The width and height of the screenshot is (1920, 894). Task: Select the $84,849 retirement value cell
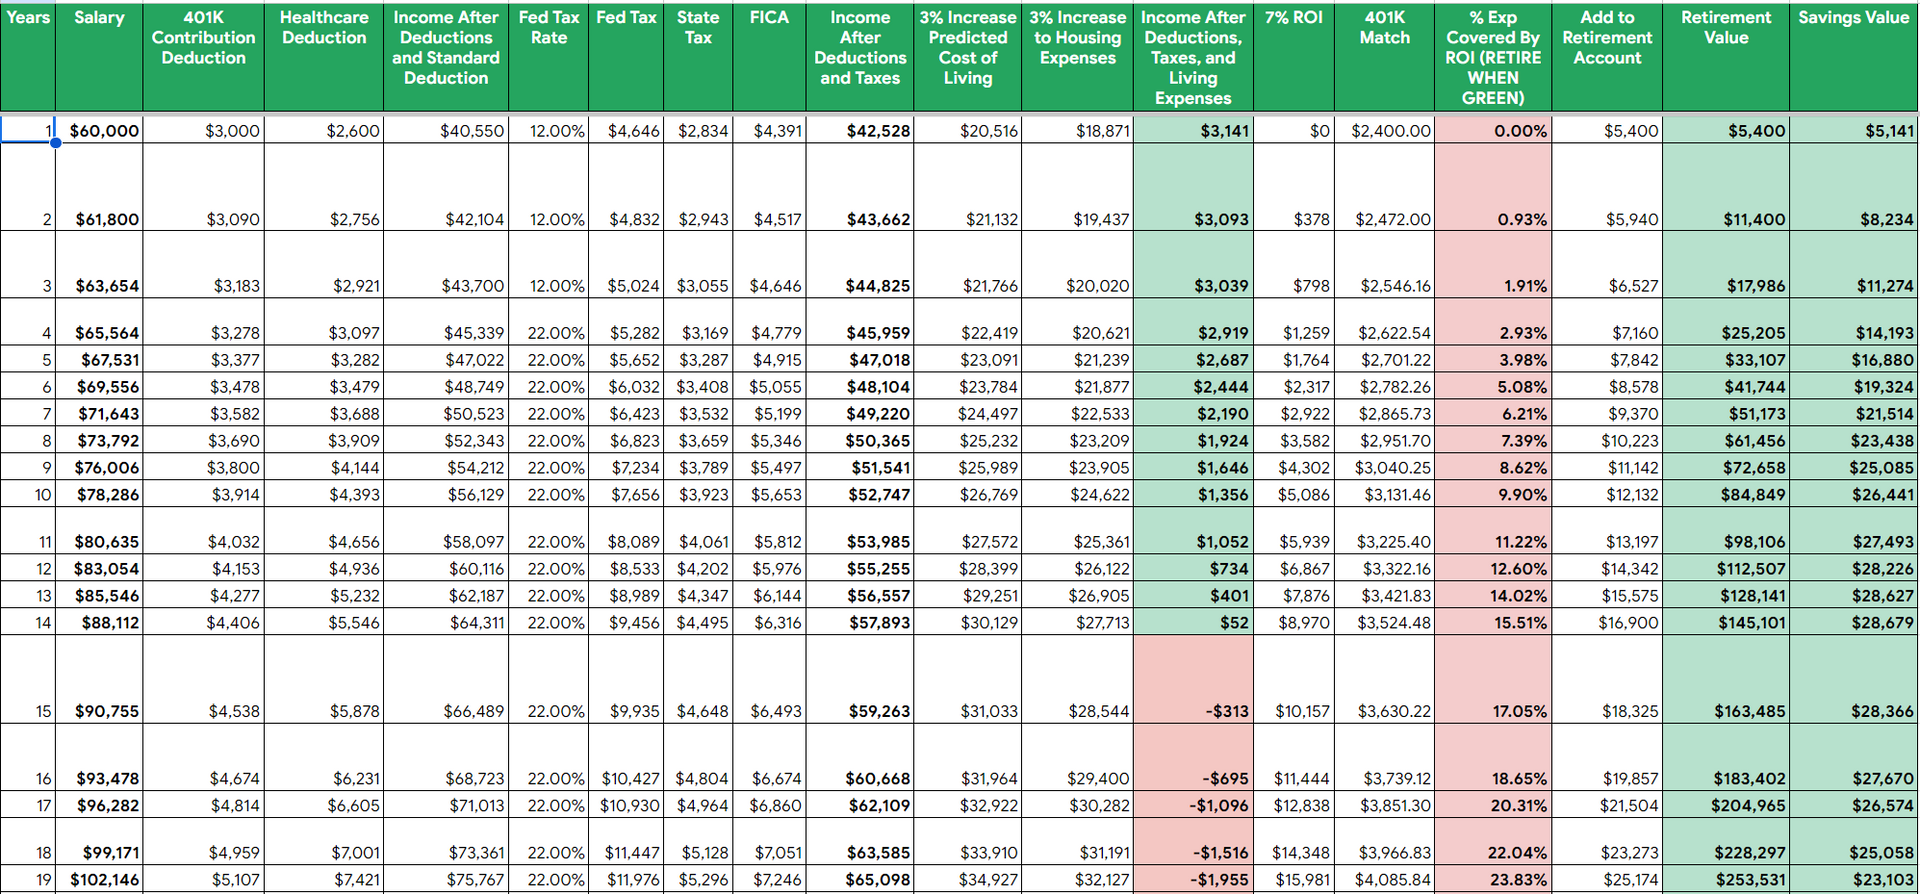(1726, 494)
